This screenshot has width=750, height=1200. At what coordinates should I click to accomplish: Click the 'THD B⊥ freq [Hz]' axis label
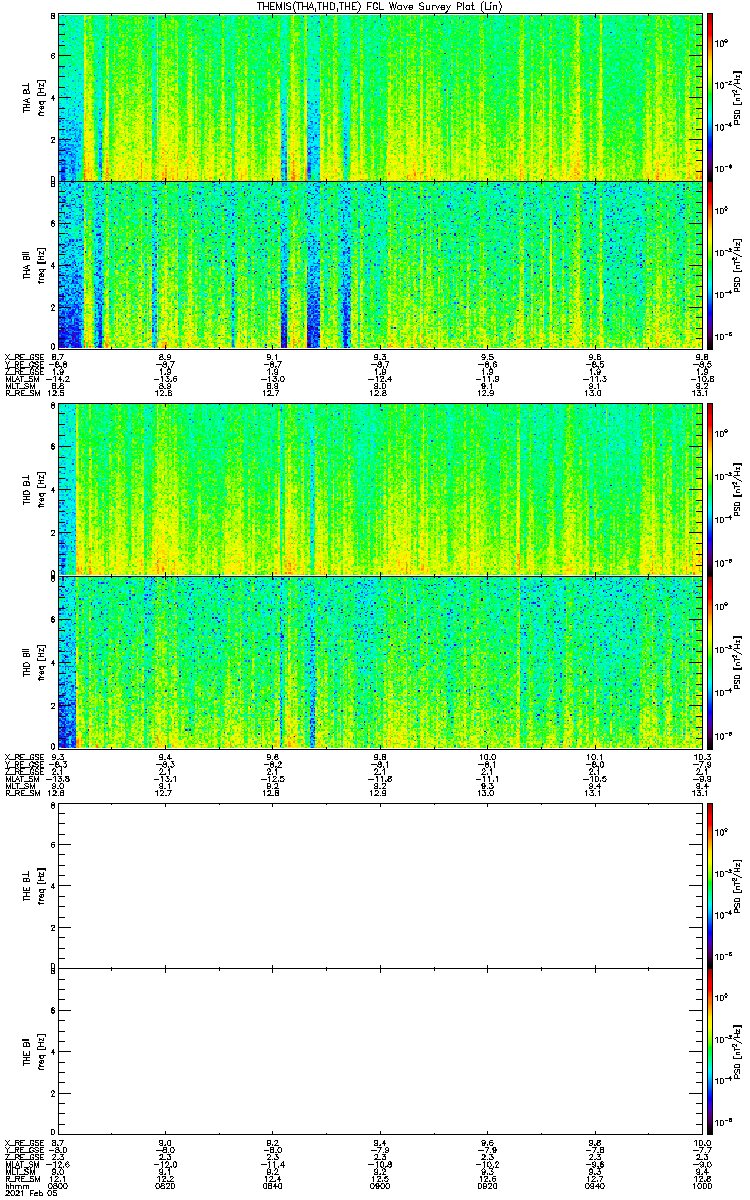[34, 489]
